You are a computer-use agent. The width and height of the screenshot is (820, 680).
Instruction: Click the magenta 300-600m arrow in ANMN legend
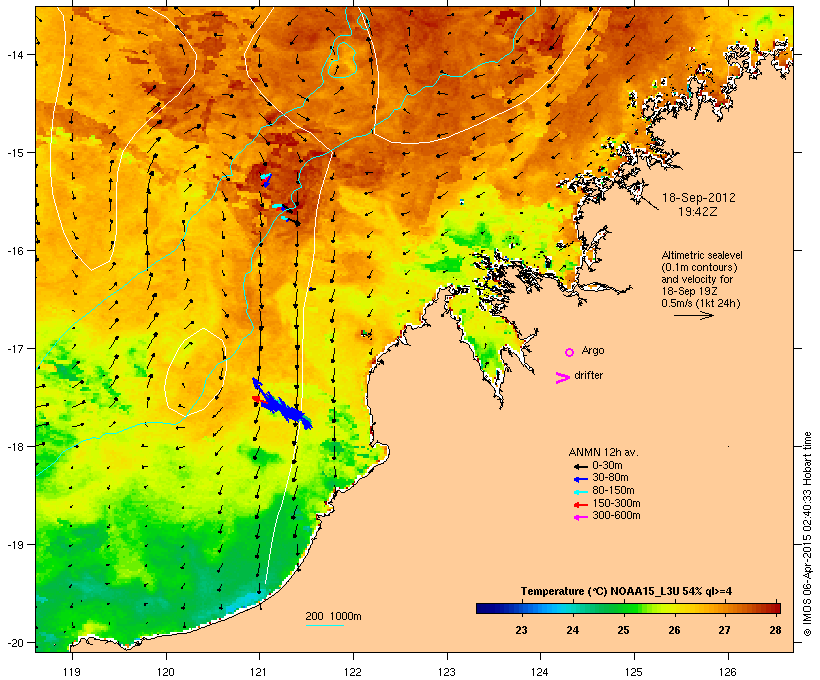pyautogui.click(x=580, y=517)
